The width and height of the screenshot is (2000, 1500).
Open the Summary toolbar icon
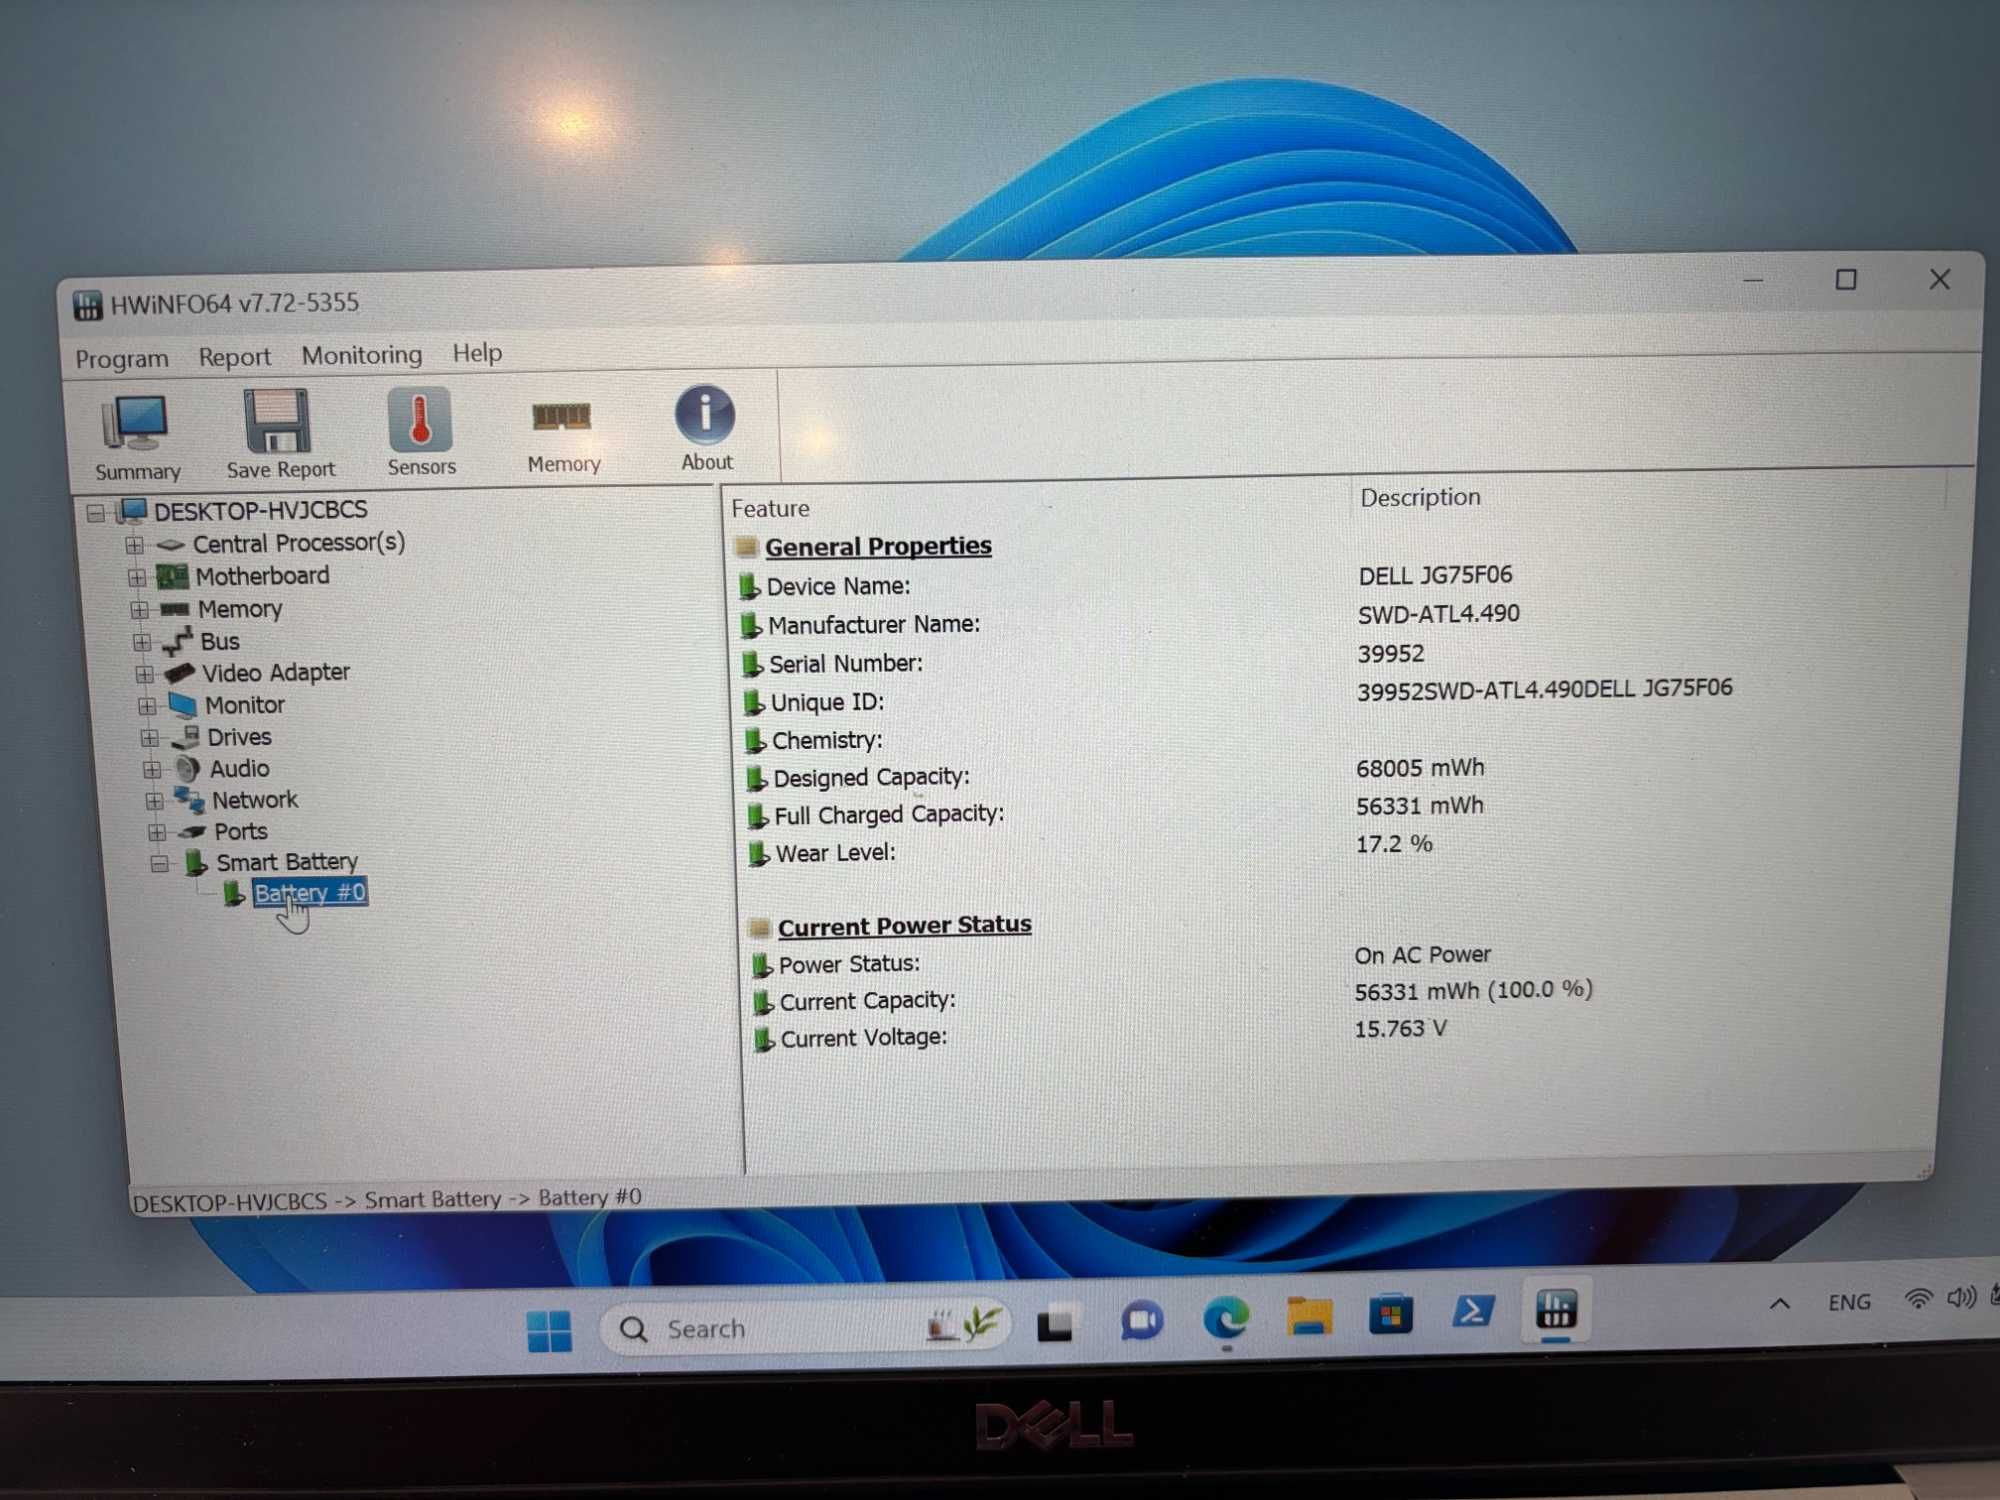click(137, 438)
